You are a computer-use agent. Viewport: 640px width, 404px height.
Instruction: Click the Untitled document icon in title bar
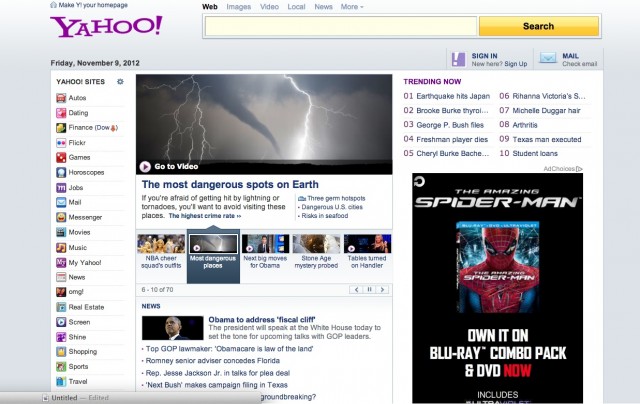click(x=45, y=398)
